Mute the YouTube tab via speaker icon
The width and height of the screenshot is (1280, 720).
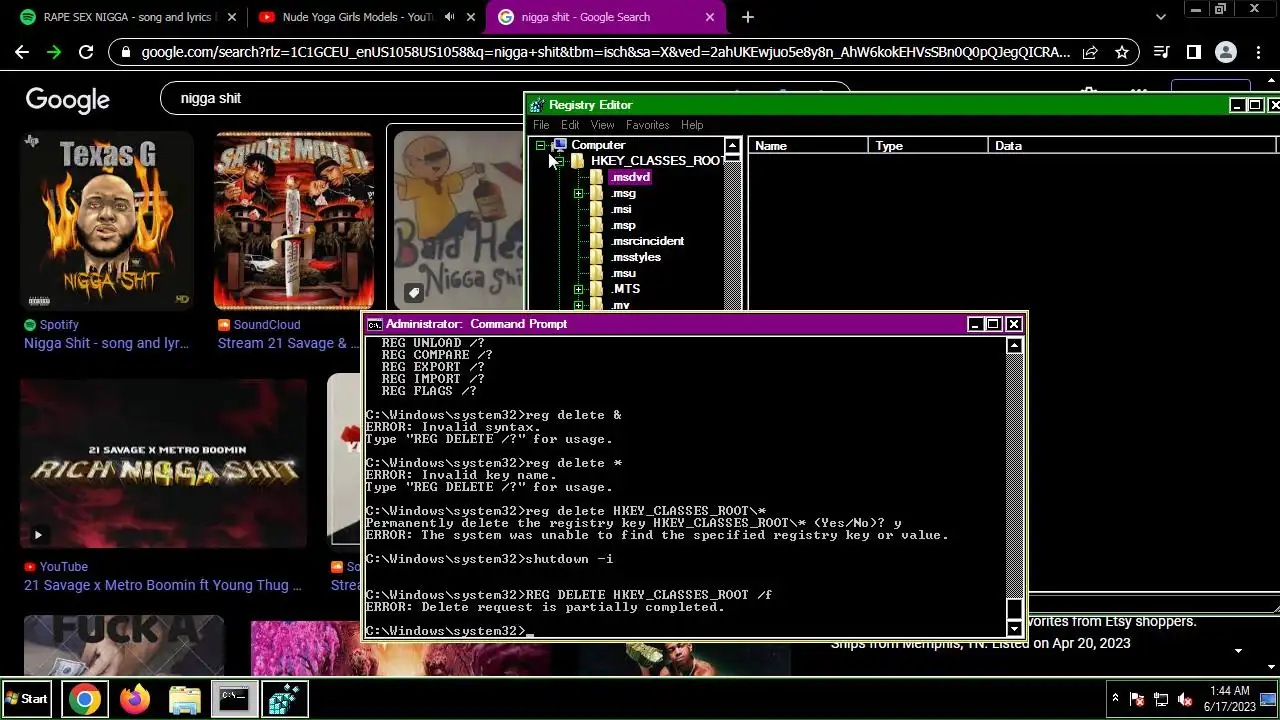(x=449, y=17)
